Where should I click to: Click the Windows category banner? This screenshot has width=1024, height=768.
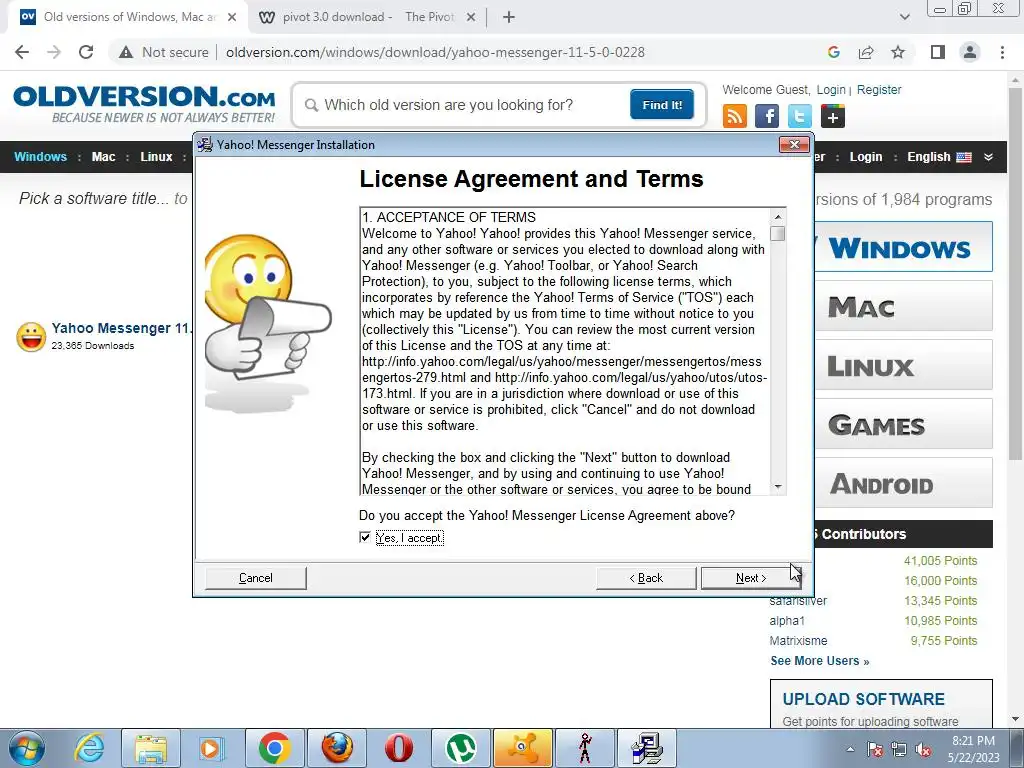tap(904, 247)
